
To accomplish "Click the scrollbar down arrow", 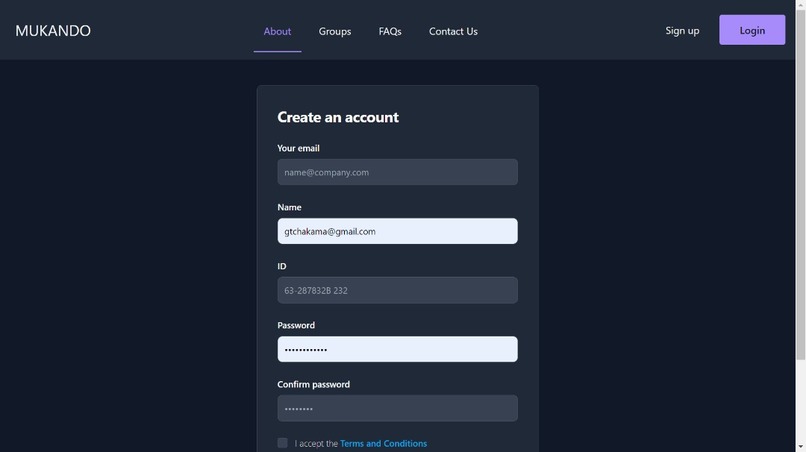I will [801, 447].
